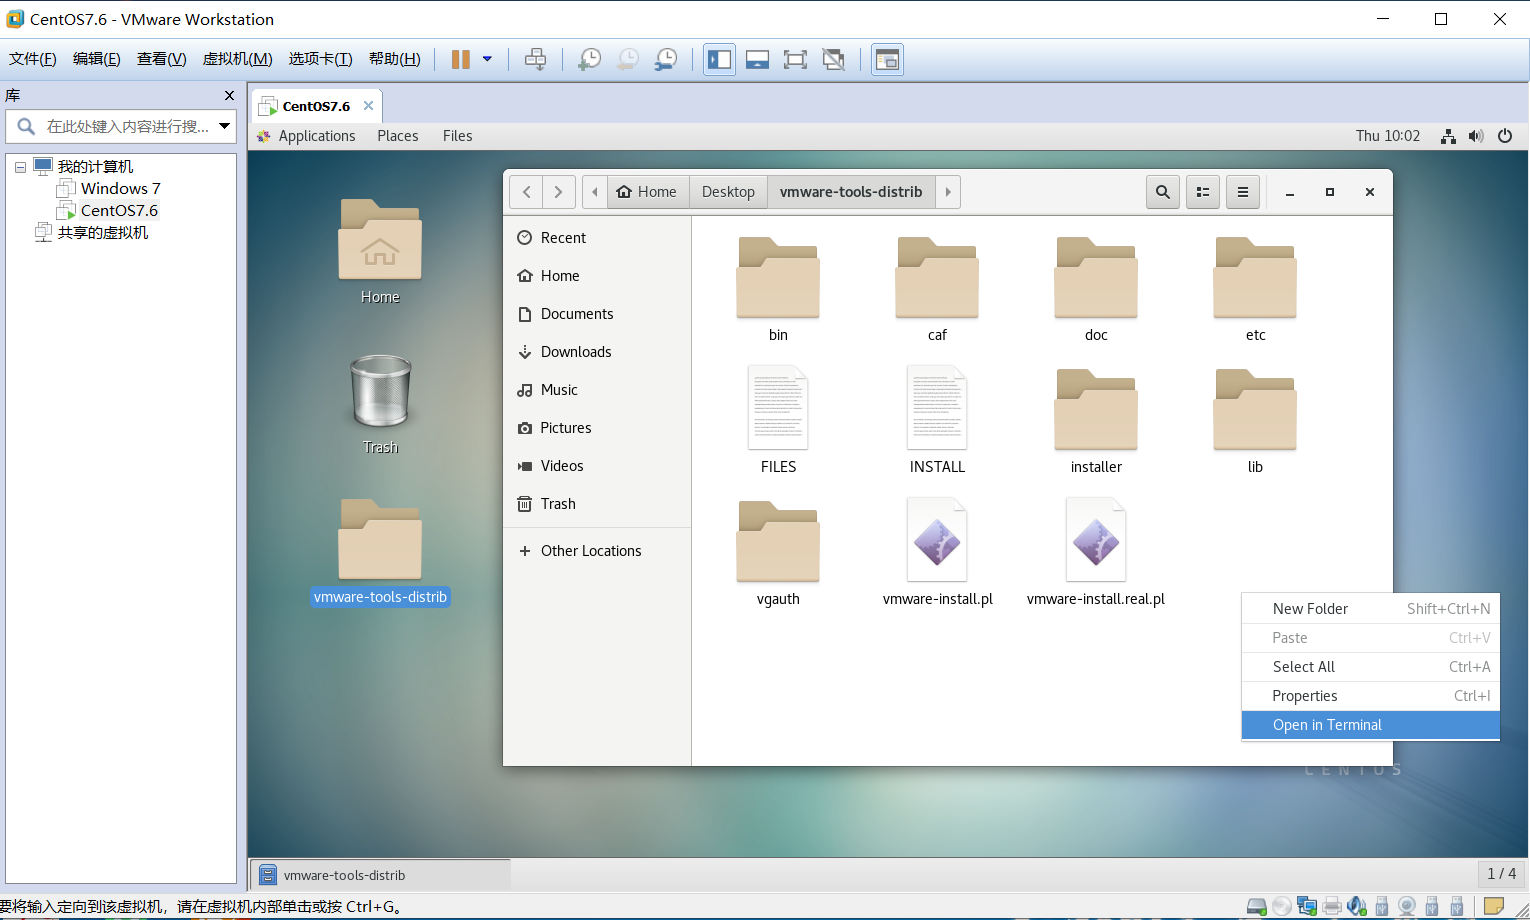Pause the virtual machine with the pause icon

461,59
